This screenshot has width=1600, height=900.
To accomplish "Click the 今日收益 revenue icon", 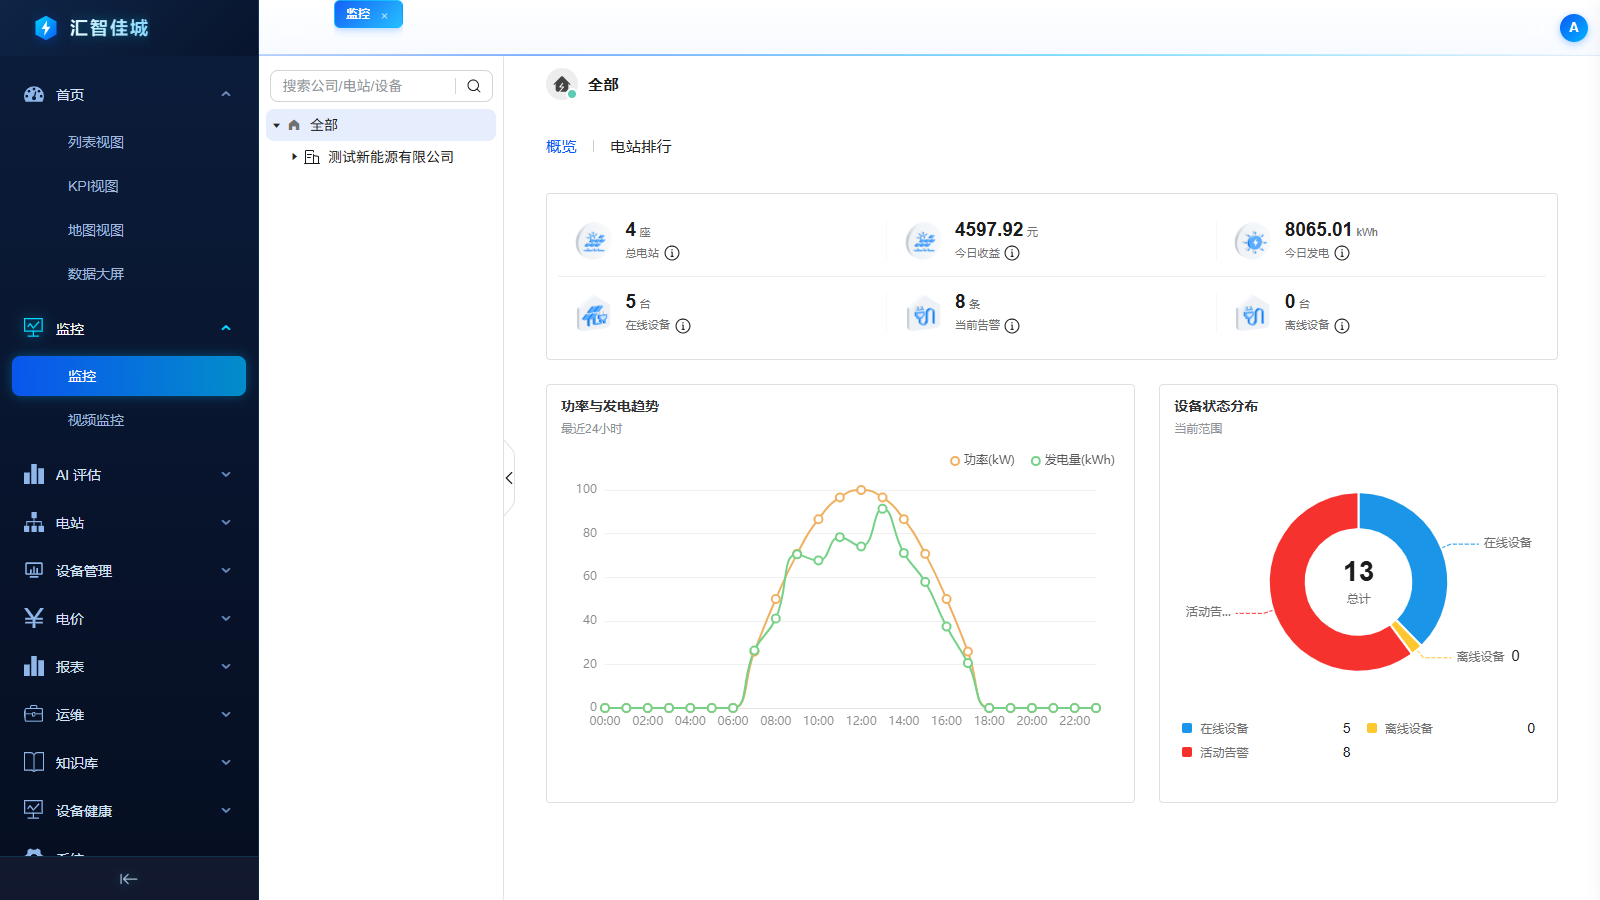I will (923, 241).
